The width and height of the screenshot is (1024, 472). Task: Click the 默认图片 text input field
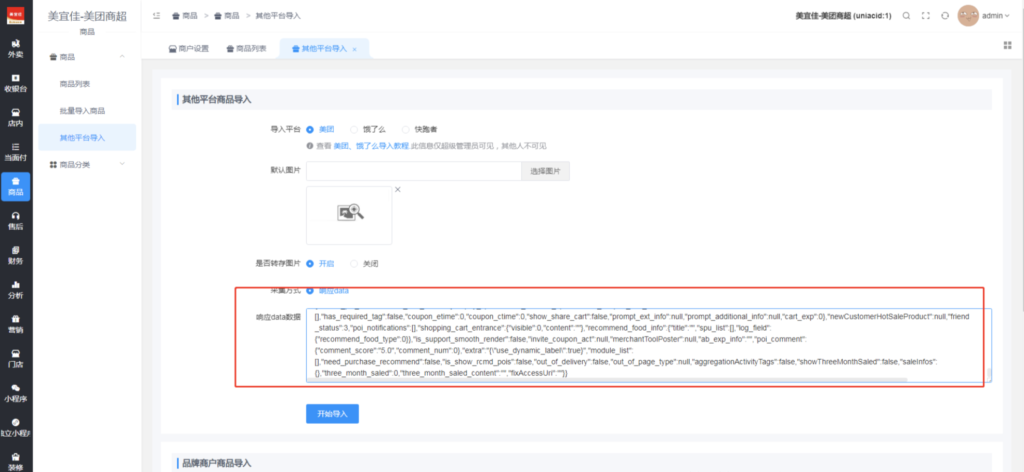[x=413, y=171]
